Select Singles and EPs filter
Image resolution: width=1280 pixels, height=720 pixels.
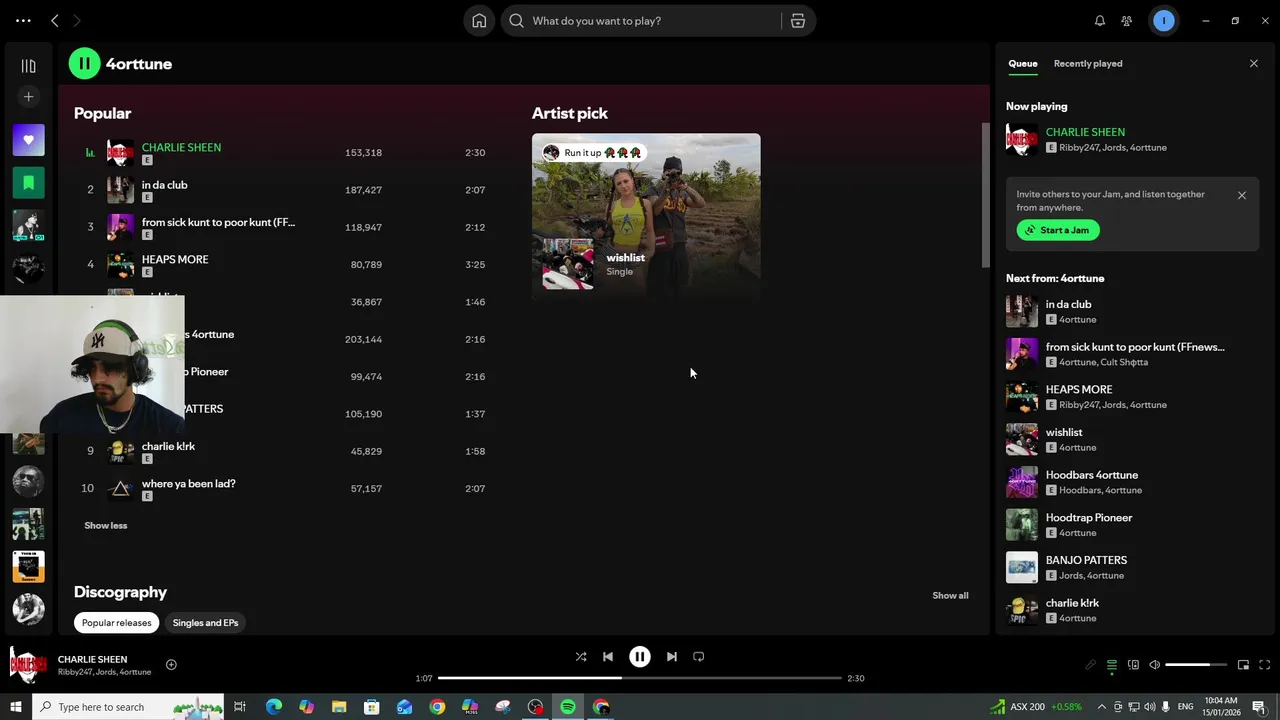pyautogui.click(x=205, y=623)
